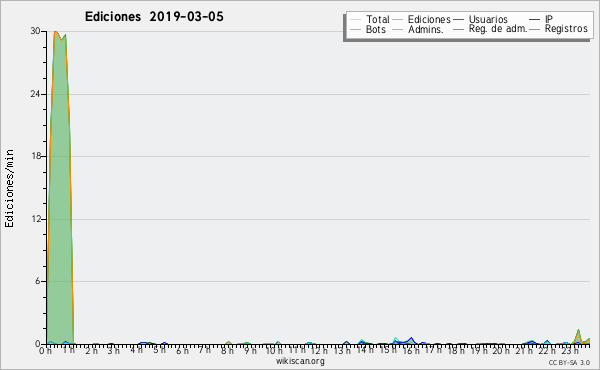Click the y-axis title 'Ediciones/min'
Image resolution: width=600 pixels, height=370 pixels.
[9, 188]
